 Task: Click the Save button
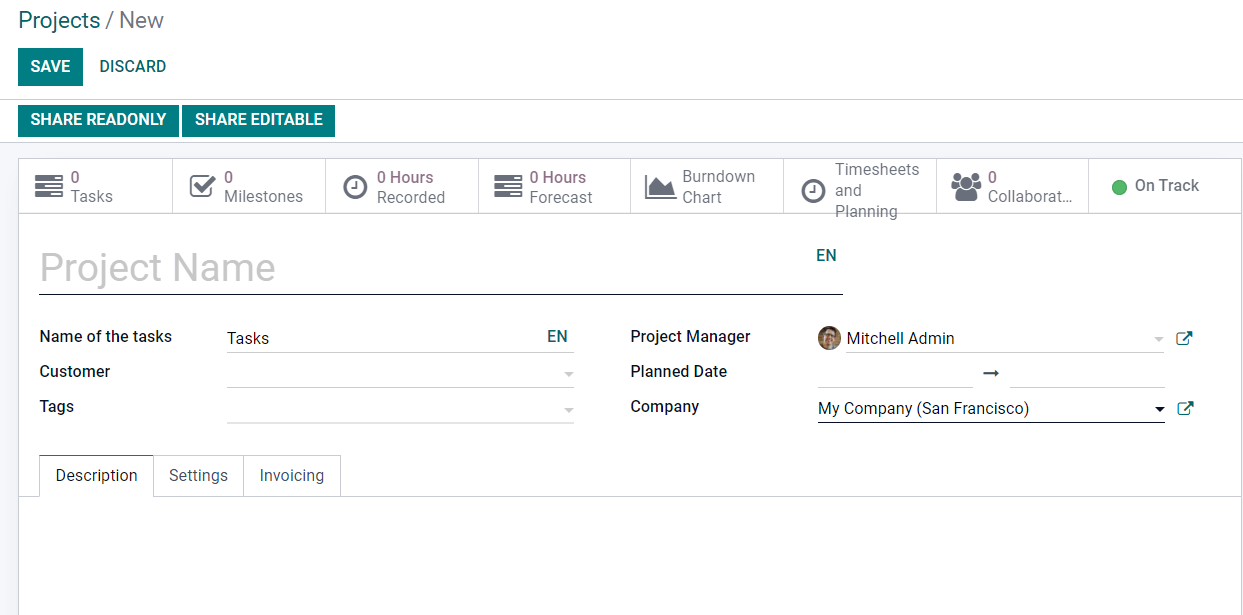(50, 67)
